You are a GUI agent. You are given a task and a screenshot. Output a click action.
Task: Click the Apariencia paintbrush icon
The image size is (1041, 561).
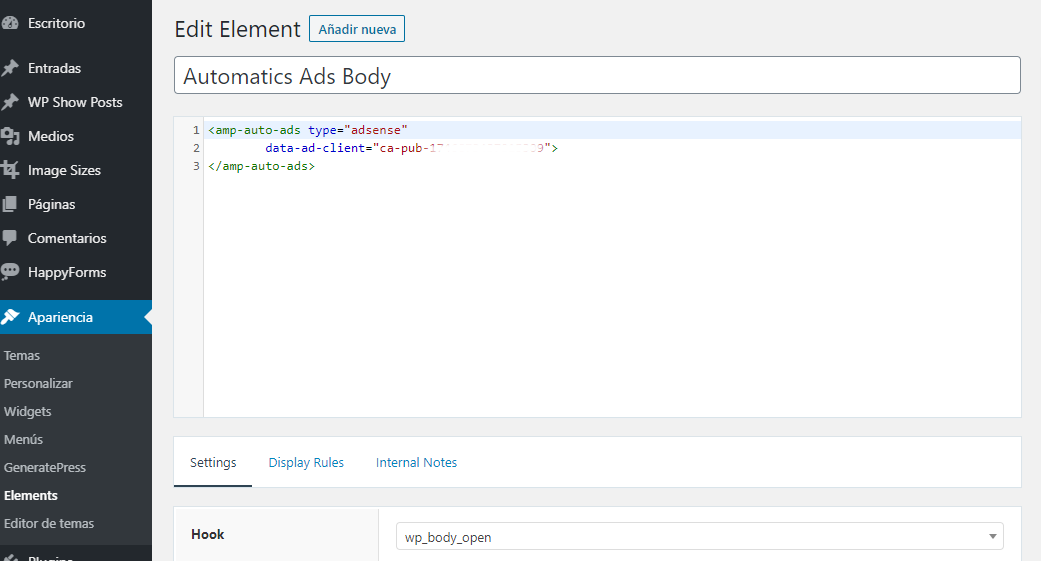click(x=10, y=317)
